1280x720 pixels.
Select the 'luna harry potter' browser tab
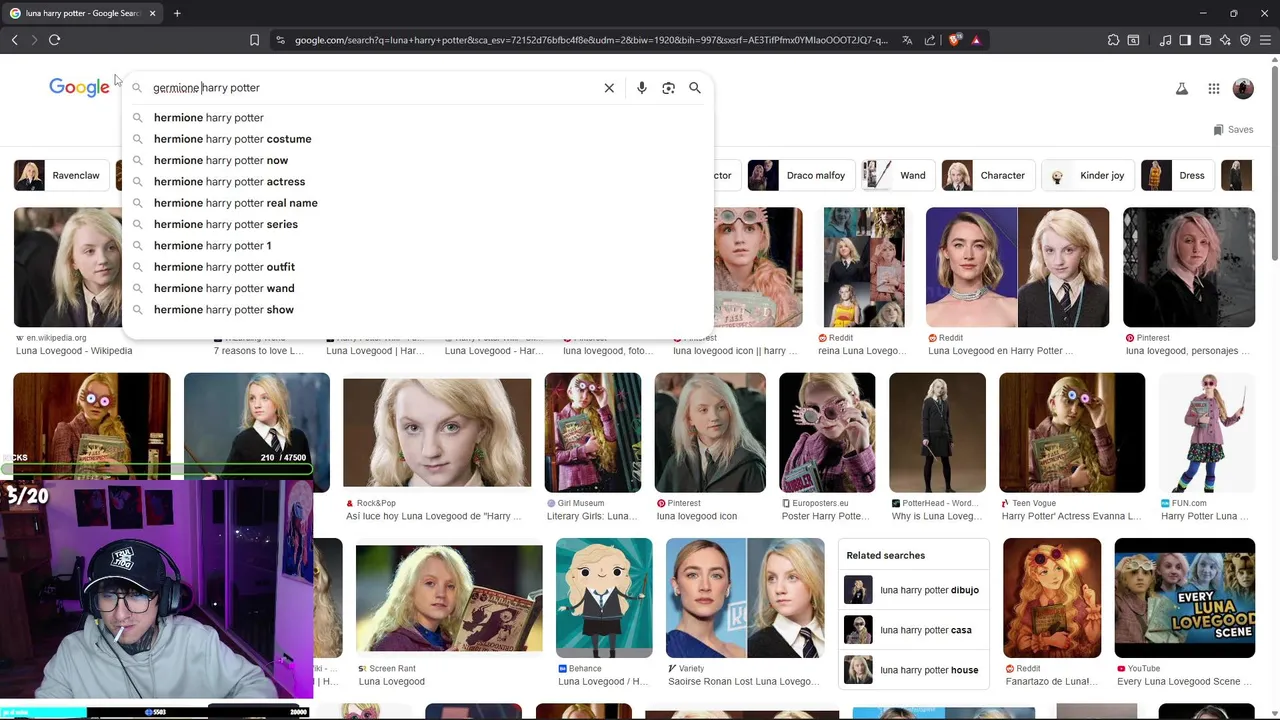pos(82,13)
